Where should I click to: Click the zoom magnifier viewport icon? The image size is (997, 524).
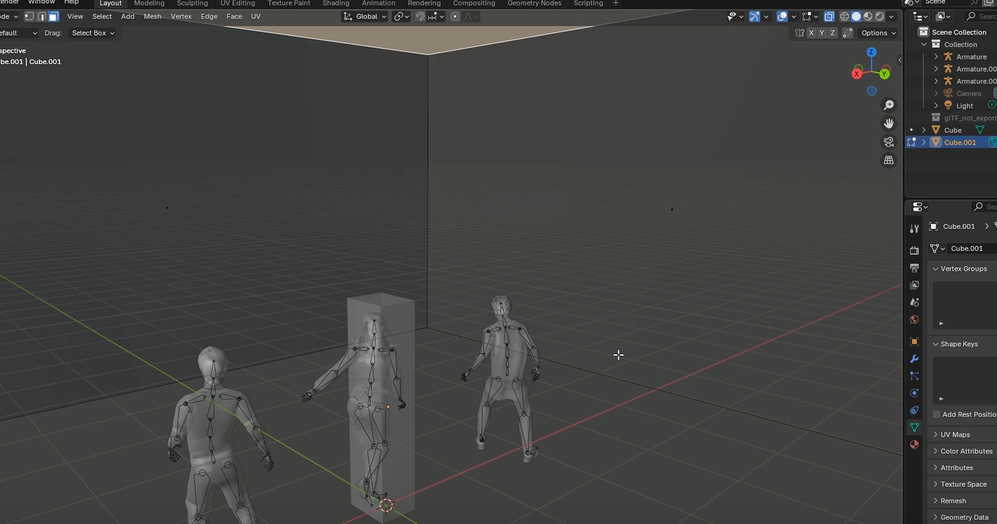[x=888, y=105]
